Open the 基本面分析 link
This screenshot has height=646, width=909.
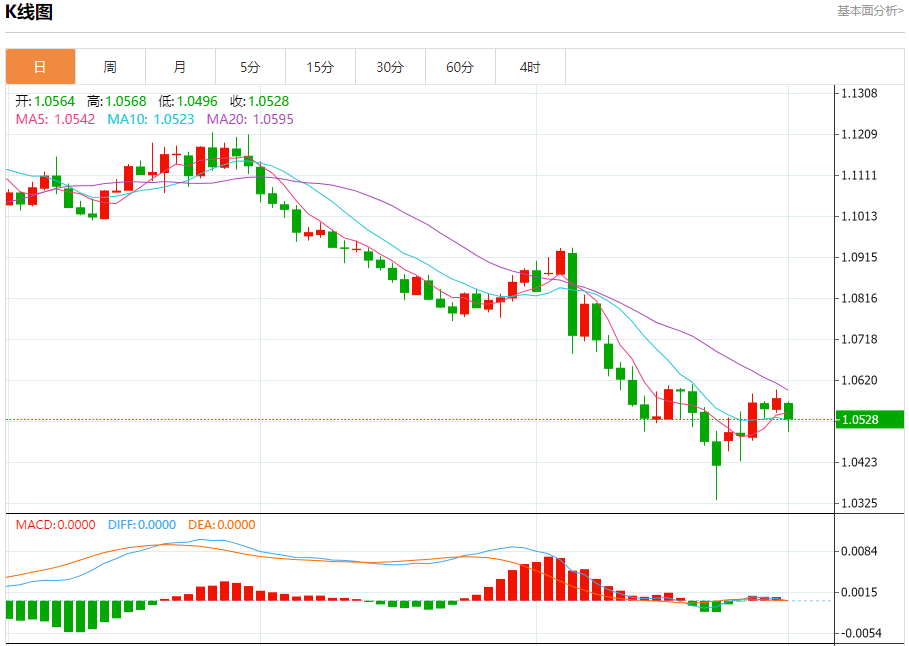click(869, 11)
